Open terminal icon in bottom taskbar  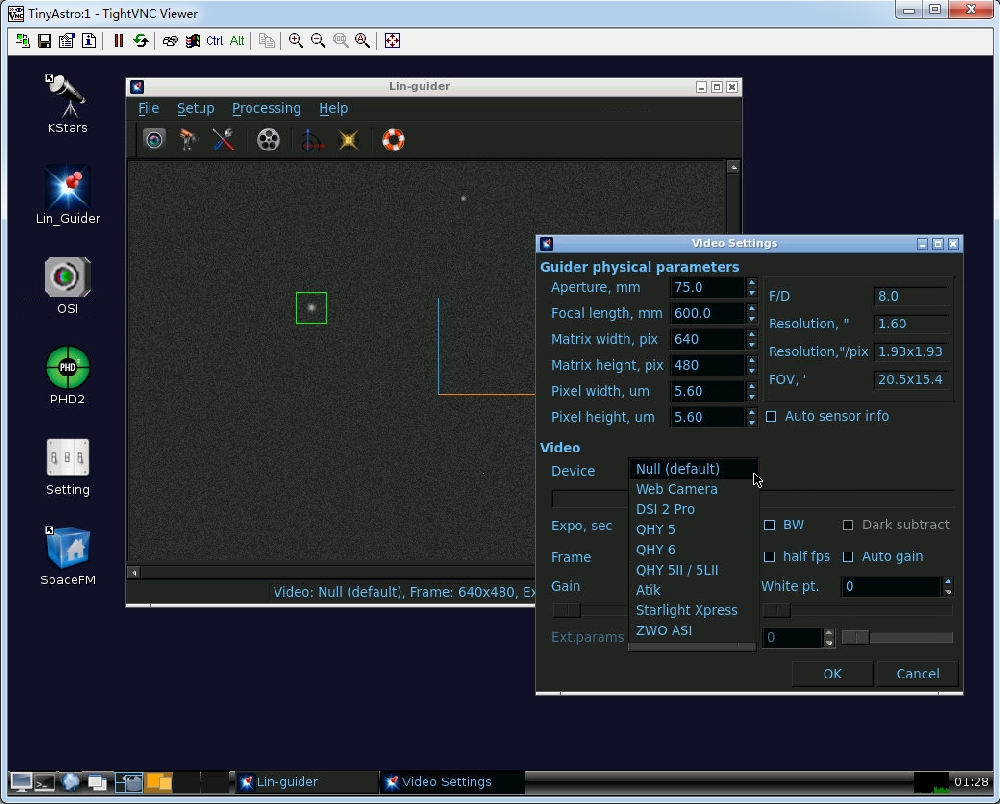[45, 782]
